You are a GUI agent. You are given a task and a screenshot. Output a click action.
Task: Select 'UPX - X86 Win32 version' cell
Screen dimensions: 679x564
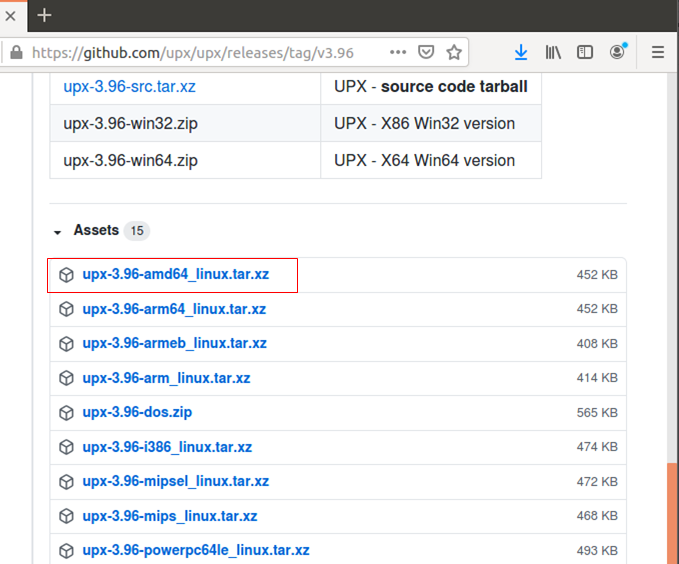coord(431,123)
